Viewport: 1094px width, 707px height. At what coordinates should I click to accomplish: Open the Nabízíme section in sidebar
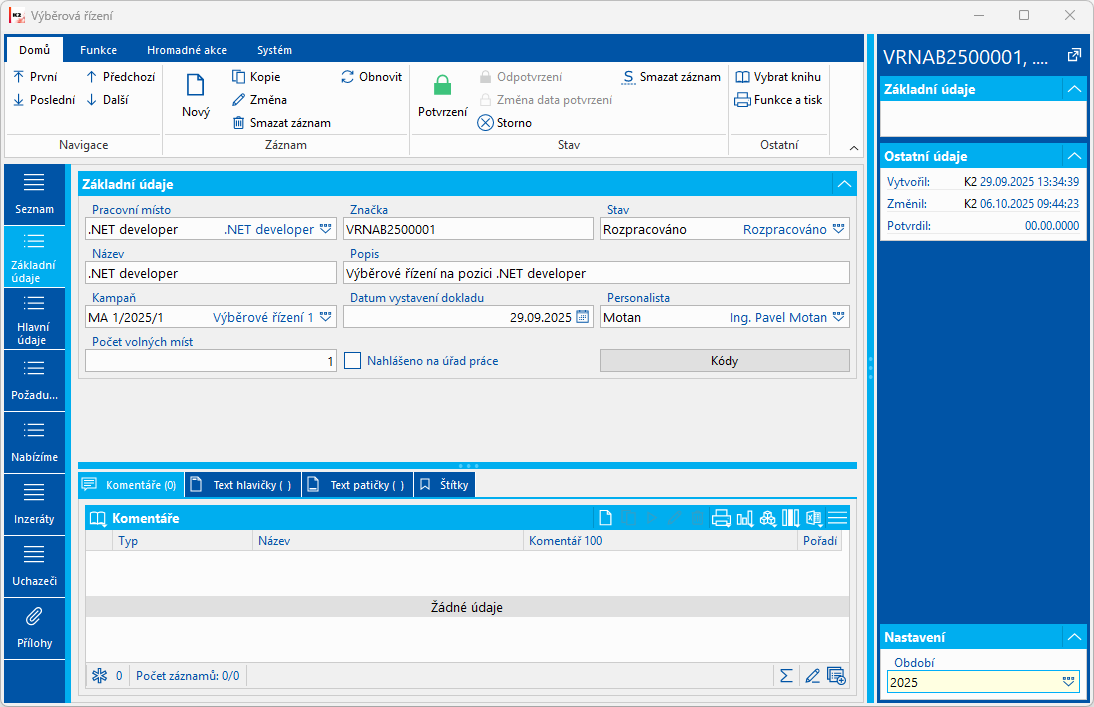coord(34,442)
